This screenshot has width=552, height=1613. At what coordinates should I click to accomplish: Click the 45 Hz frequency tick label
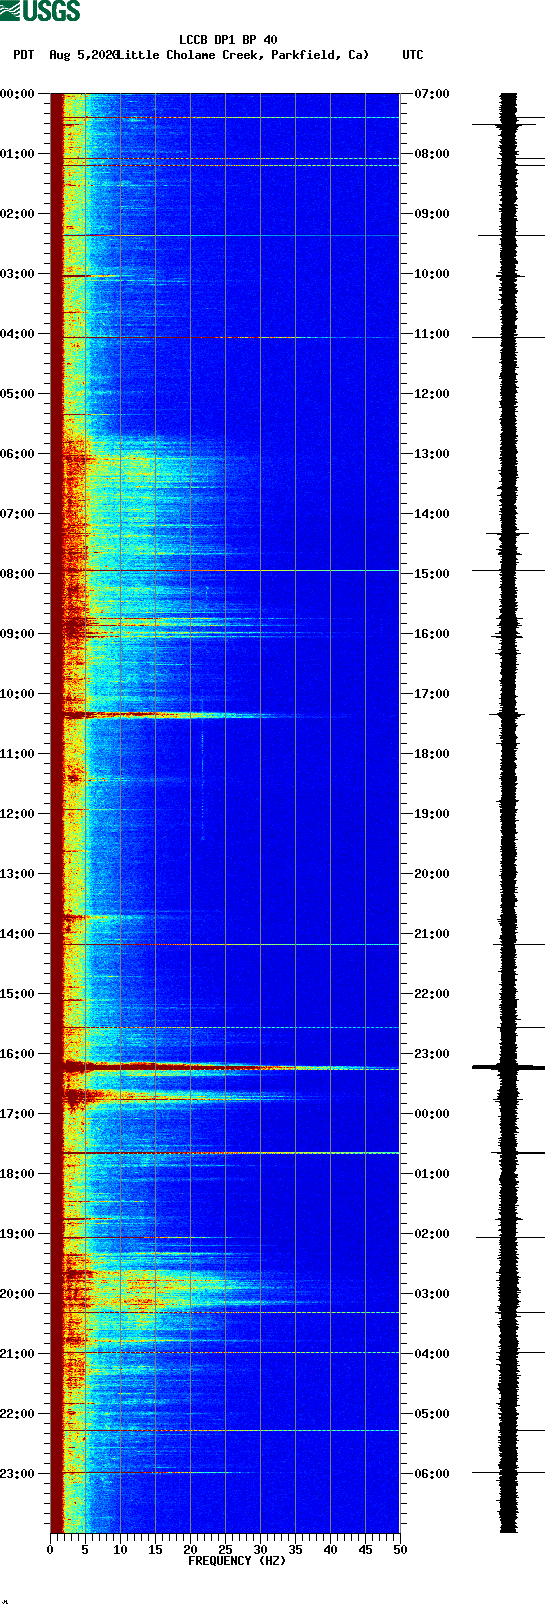click(365, 1550)
